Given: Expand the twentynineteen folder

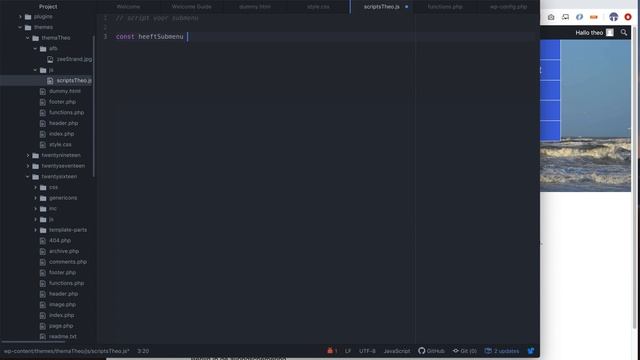Looking at the screenshot, I should pos(28,155).
